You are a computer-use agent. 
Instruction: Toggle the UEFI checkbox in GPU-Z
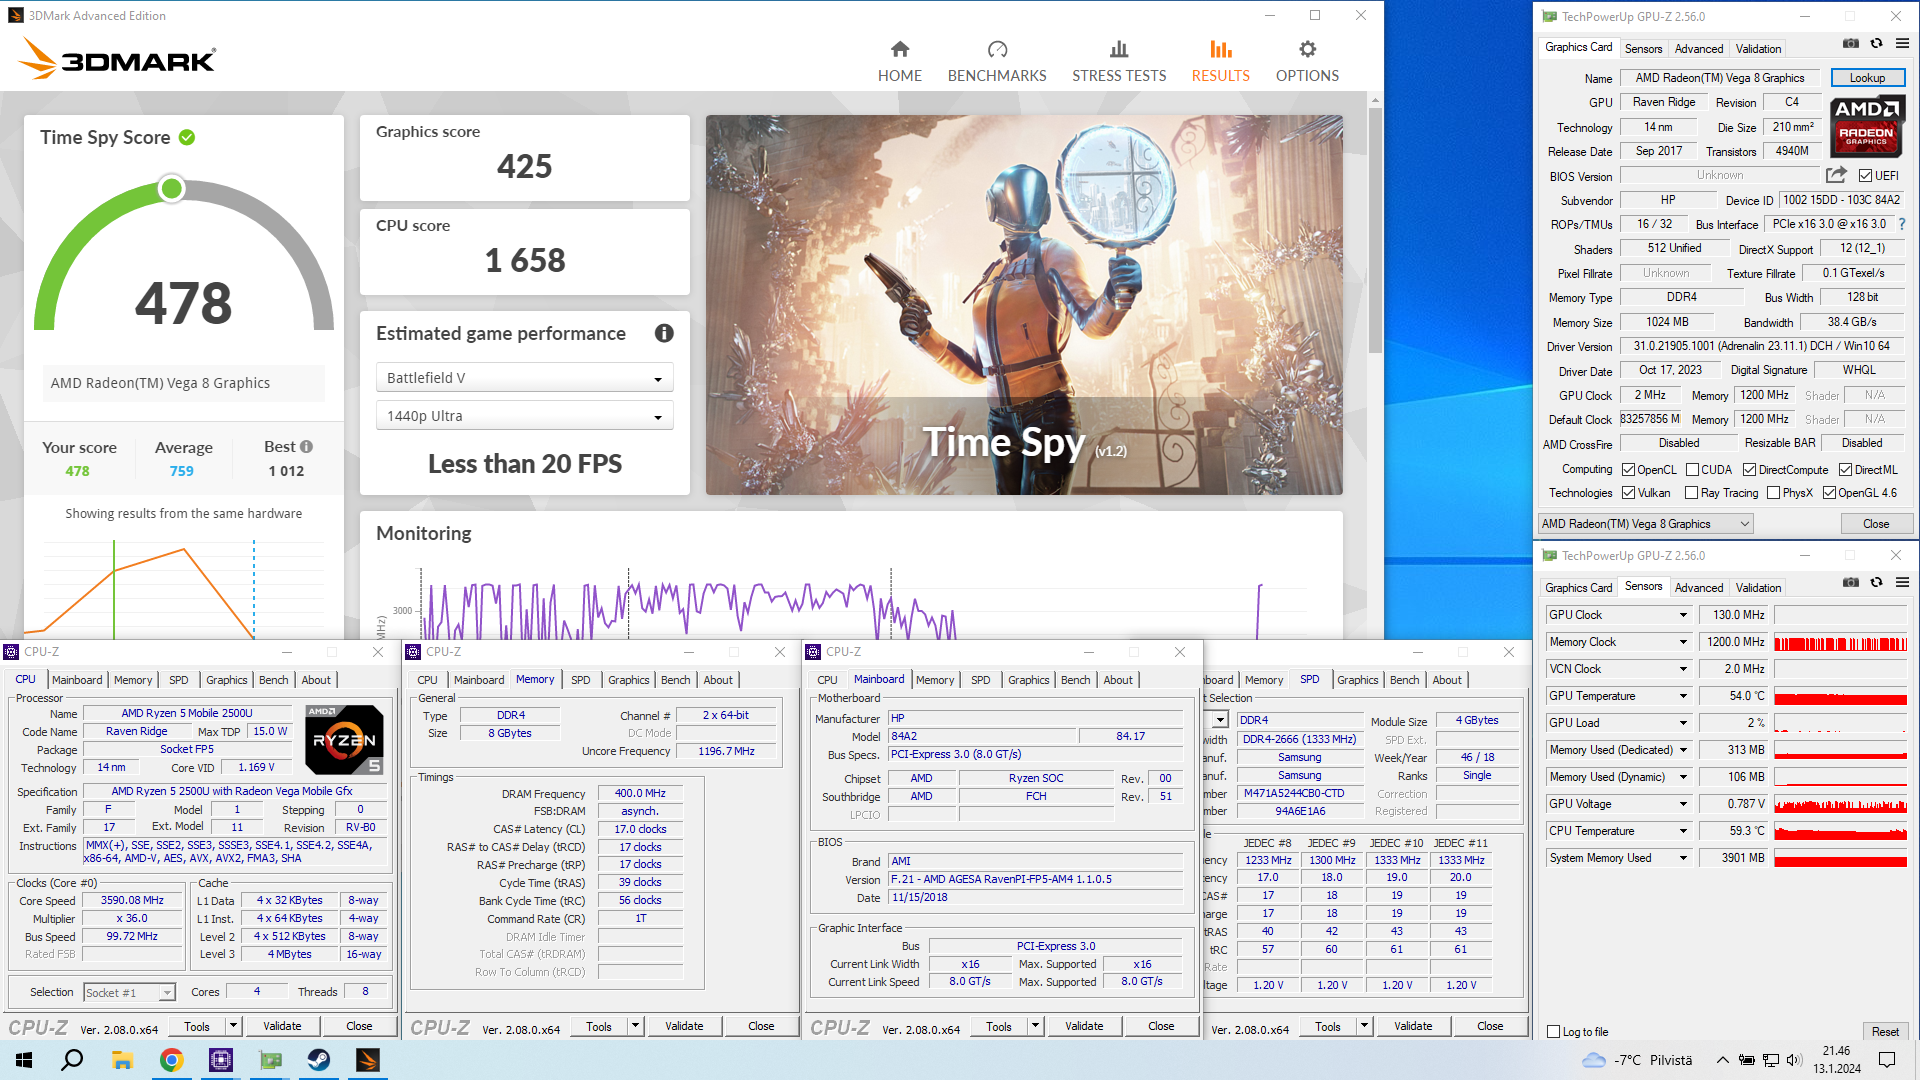pos(1865,176)
